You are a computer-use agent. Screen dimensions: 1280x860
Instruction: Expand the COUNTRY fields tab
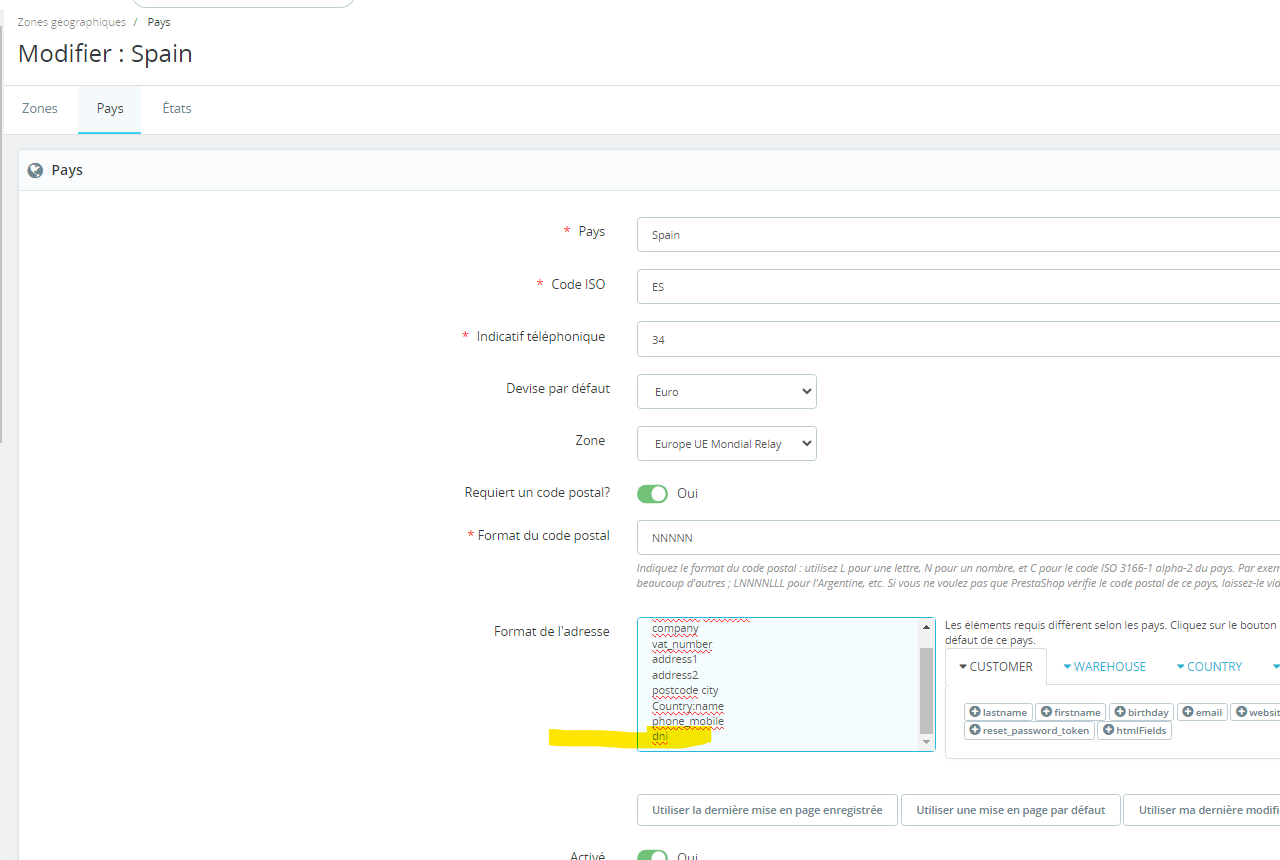[1209, 666]
